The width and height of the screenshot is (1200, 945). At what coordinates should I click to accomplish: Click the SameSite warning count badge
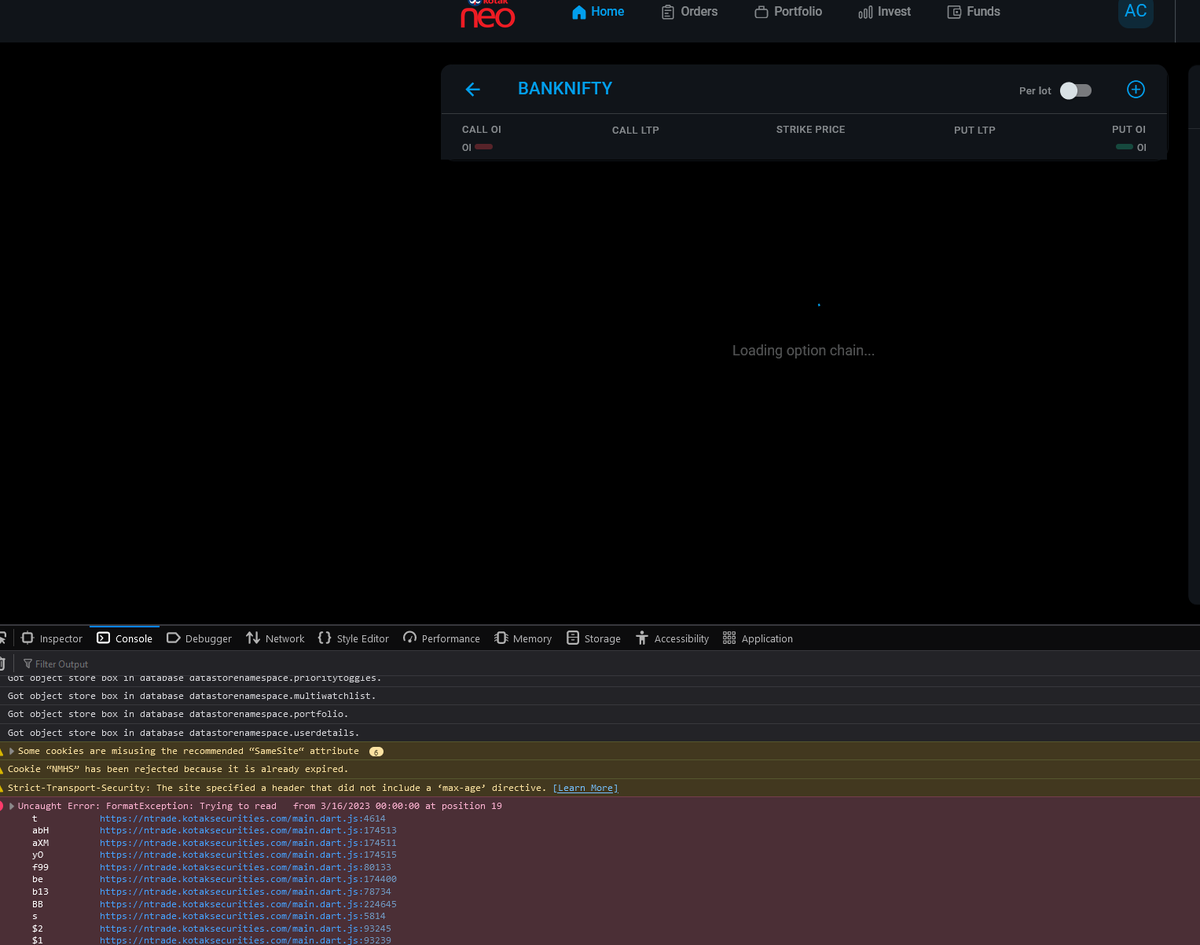[x=376, y=751]
